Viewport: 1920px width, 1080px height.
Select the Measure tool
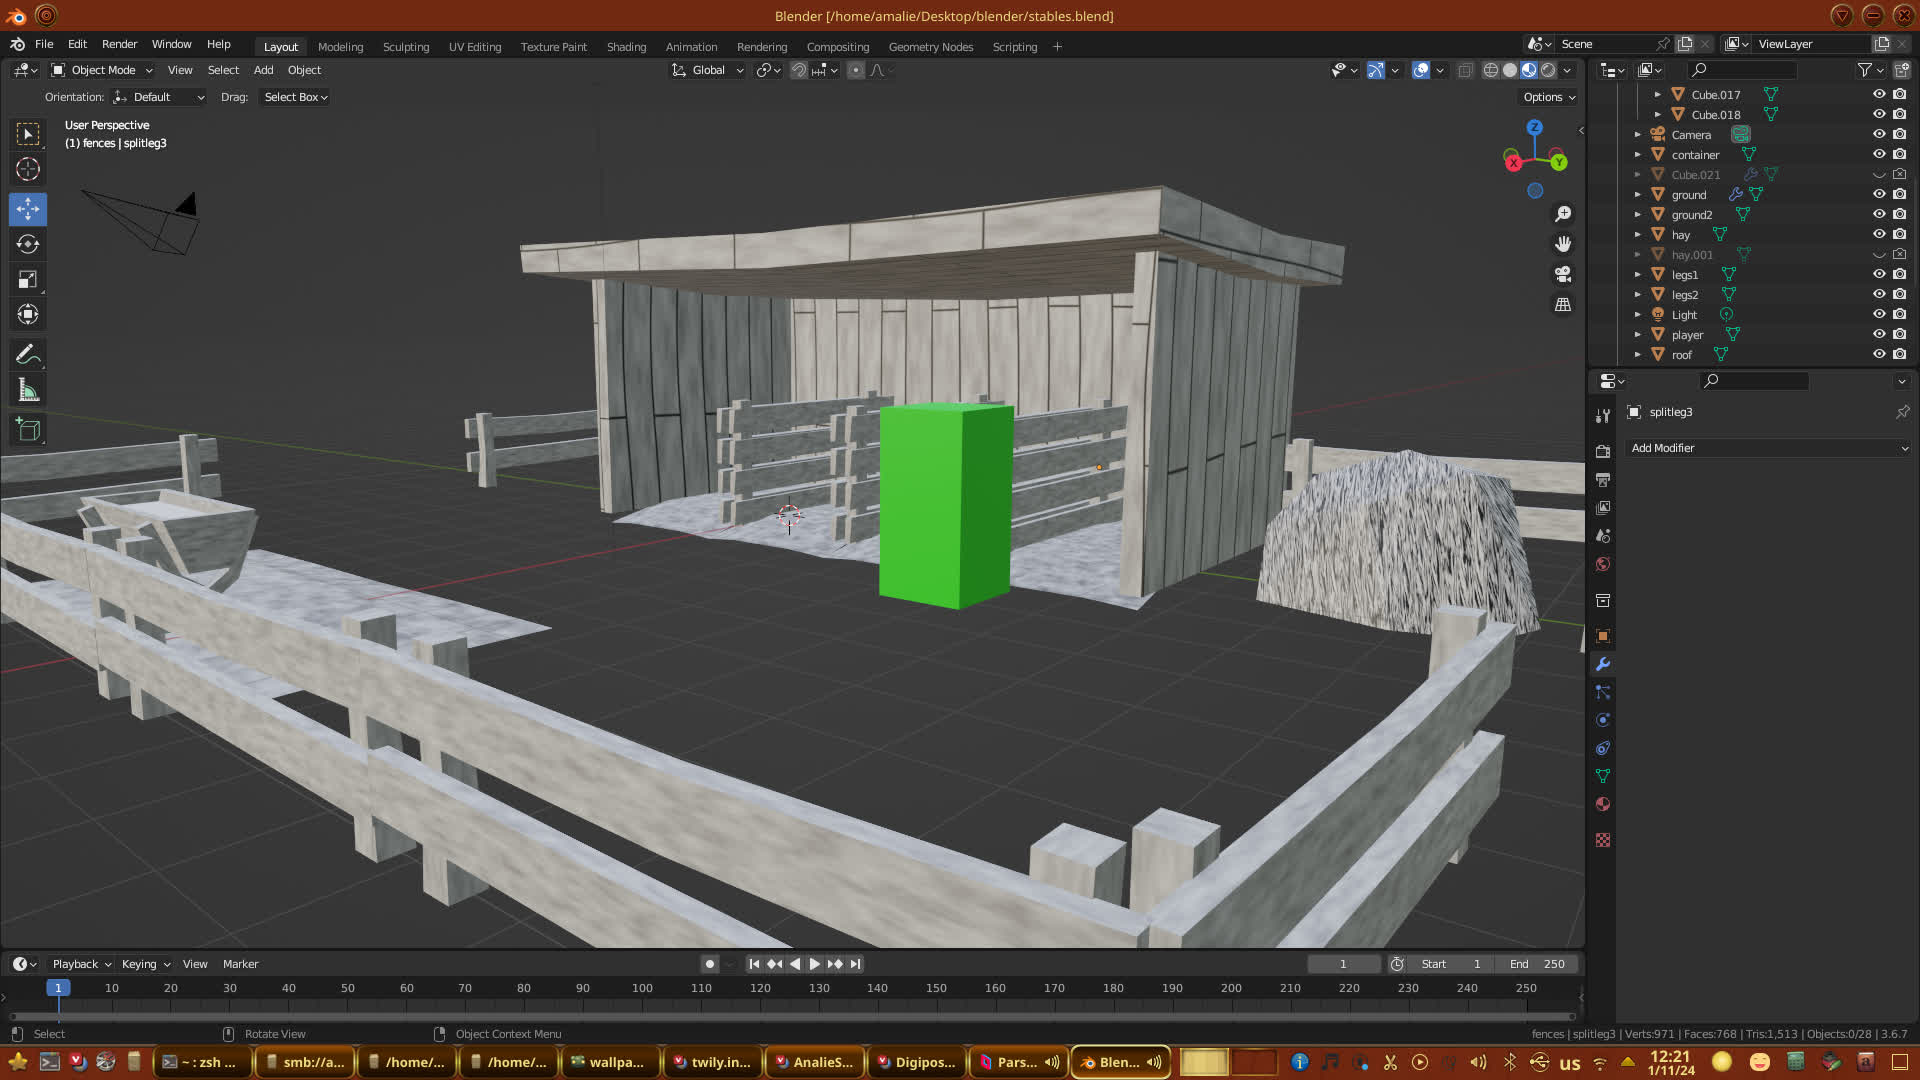[28, 391]
